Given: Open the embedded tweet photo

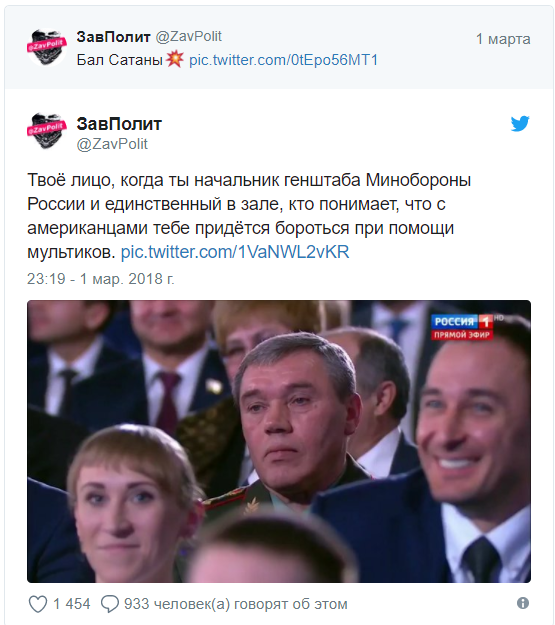Looking at the screenshot, I should click(279, 441).
